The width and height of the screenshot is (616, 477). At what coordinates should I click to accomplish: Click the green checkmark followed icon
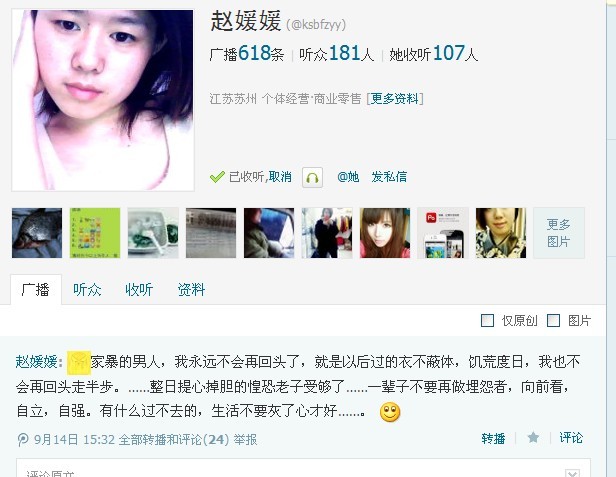tap(217, 177)
